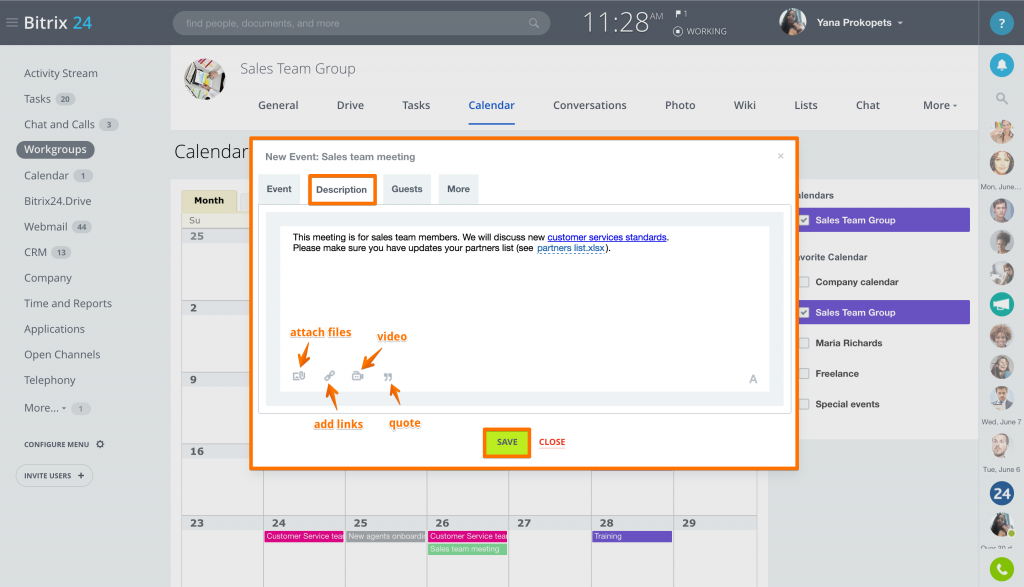This screenshot has width=1024, height=587.
Task: Open the green Sales team meeting event
Action: tap(468, 549)
